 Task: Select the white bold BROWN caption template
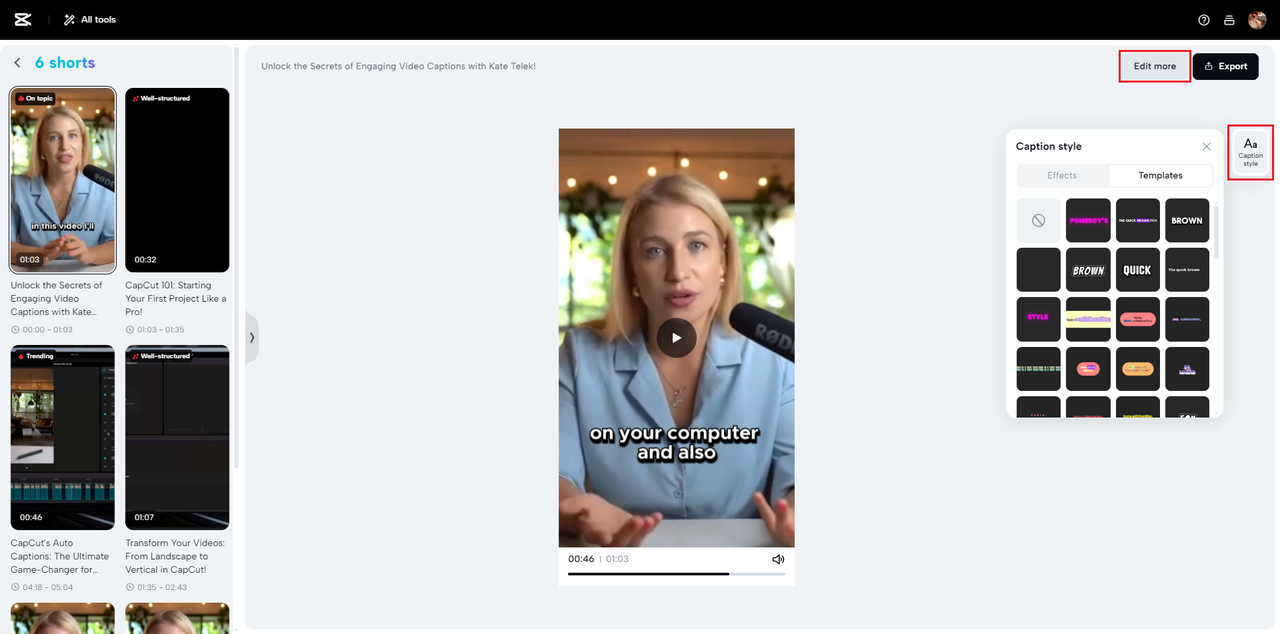coord(1187,220)
